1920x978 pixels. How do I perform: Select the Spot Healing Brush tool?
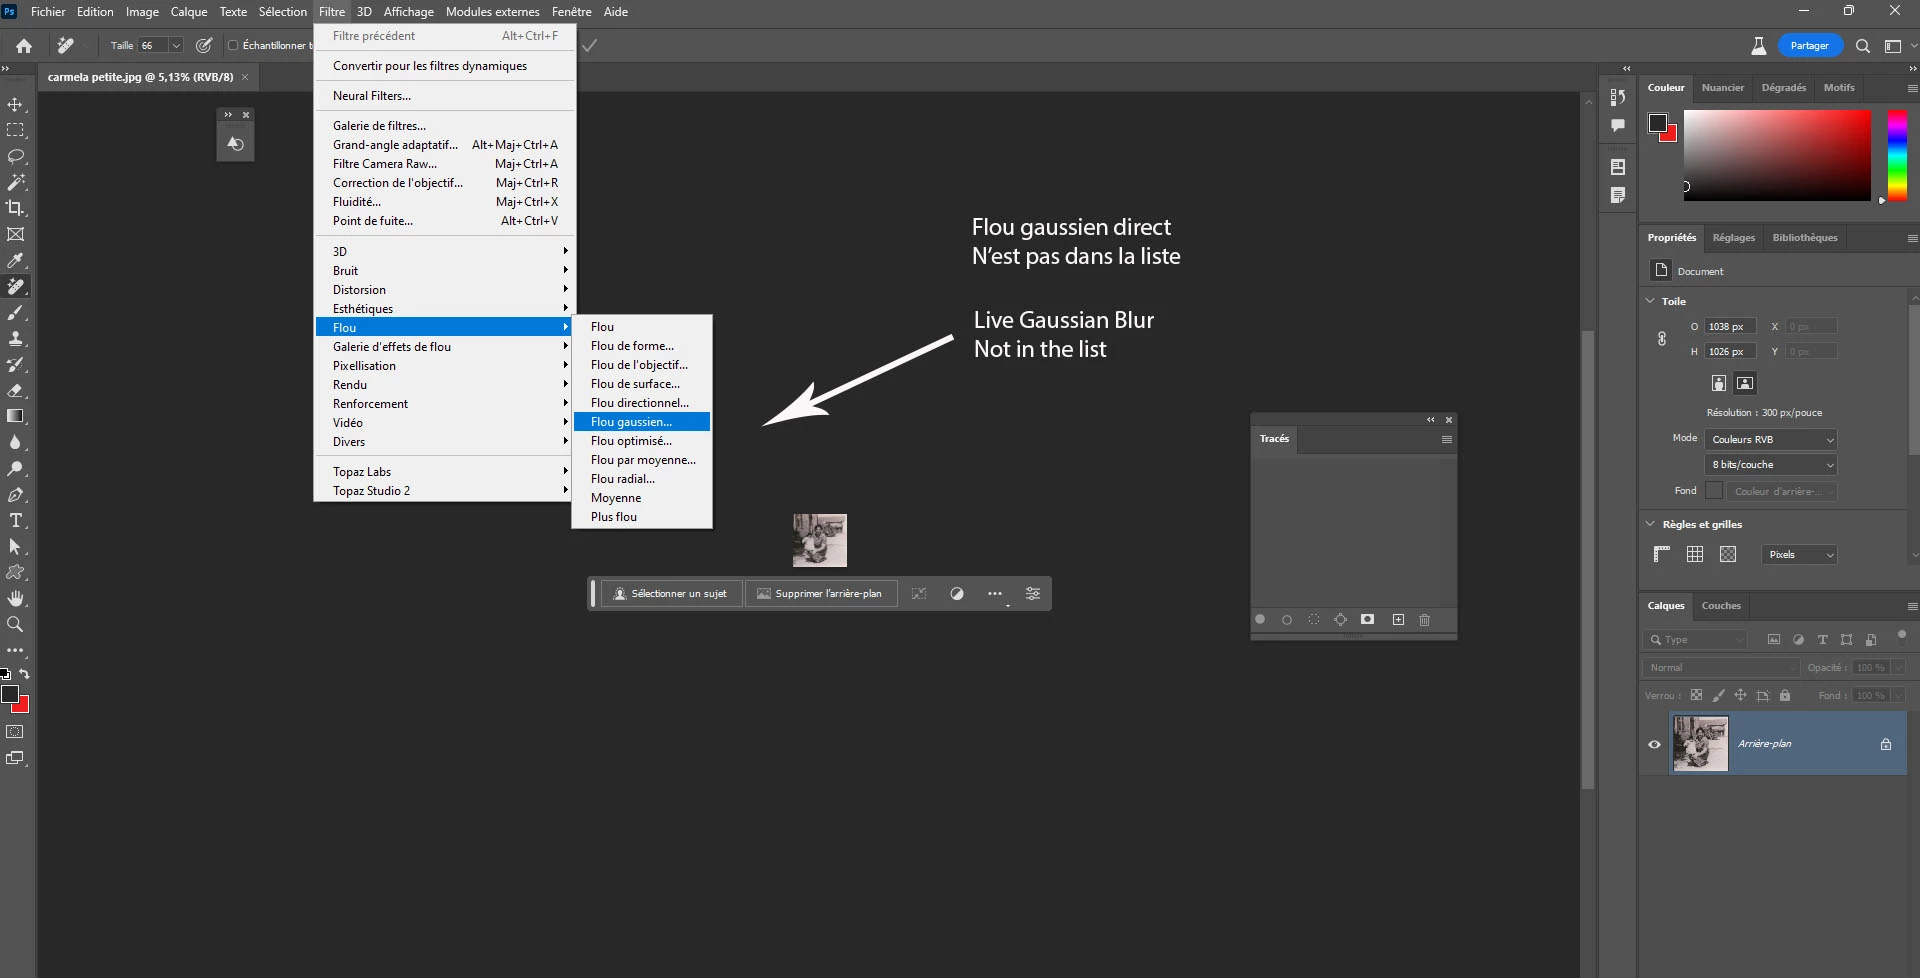point(15,286)
